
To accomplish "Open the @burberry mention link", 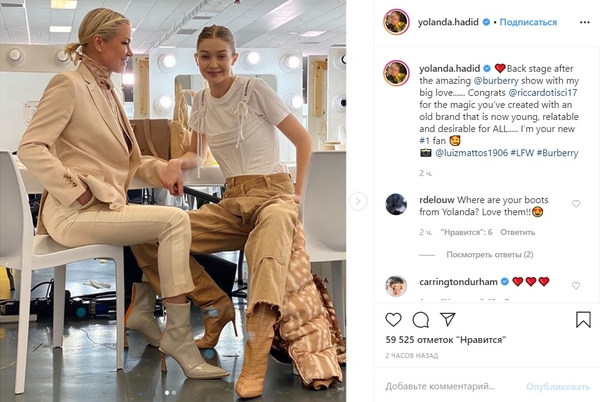I will pyautogui.click(x=496, y=81).
